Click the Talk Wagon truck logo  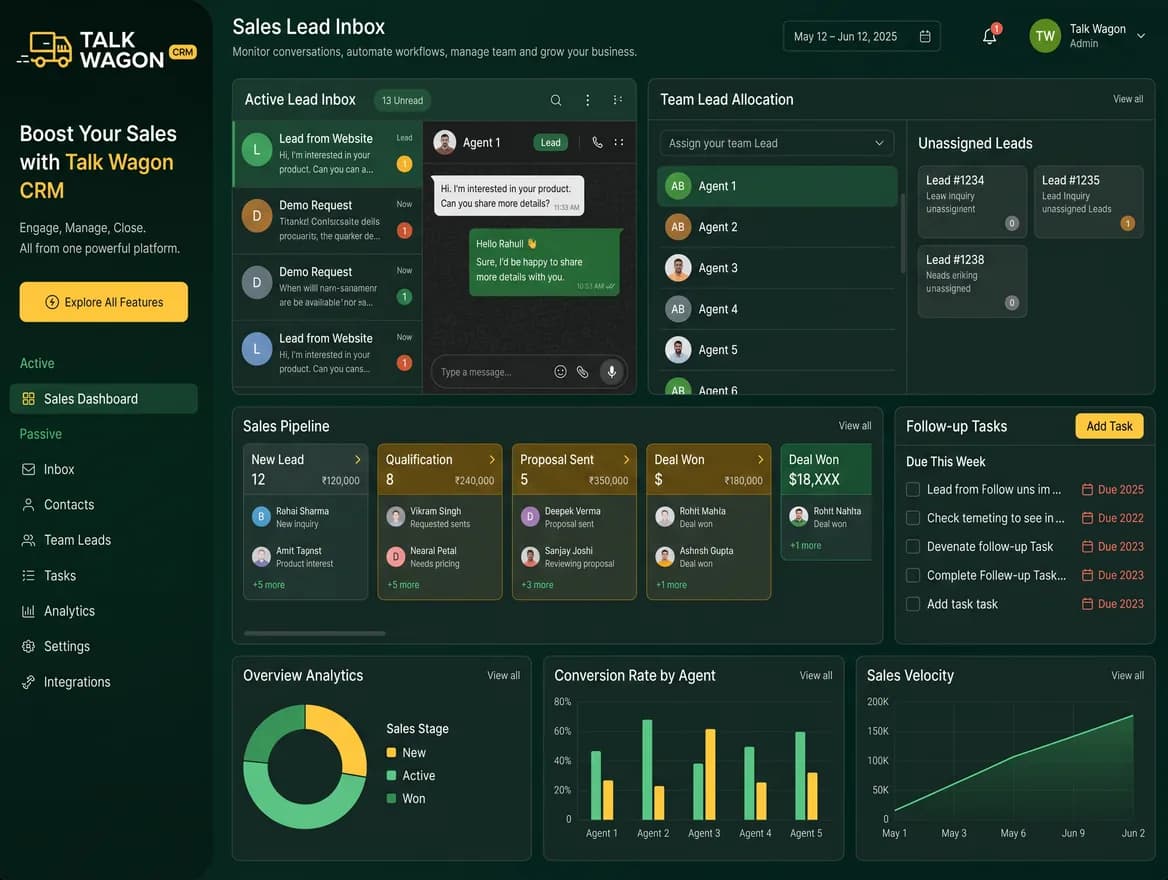point(45,49)
